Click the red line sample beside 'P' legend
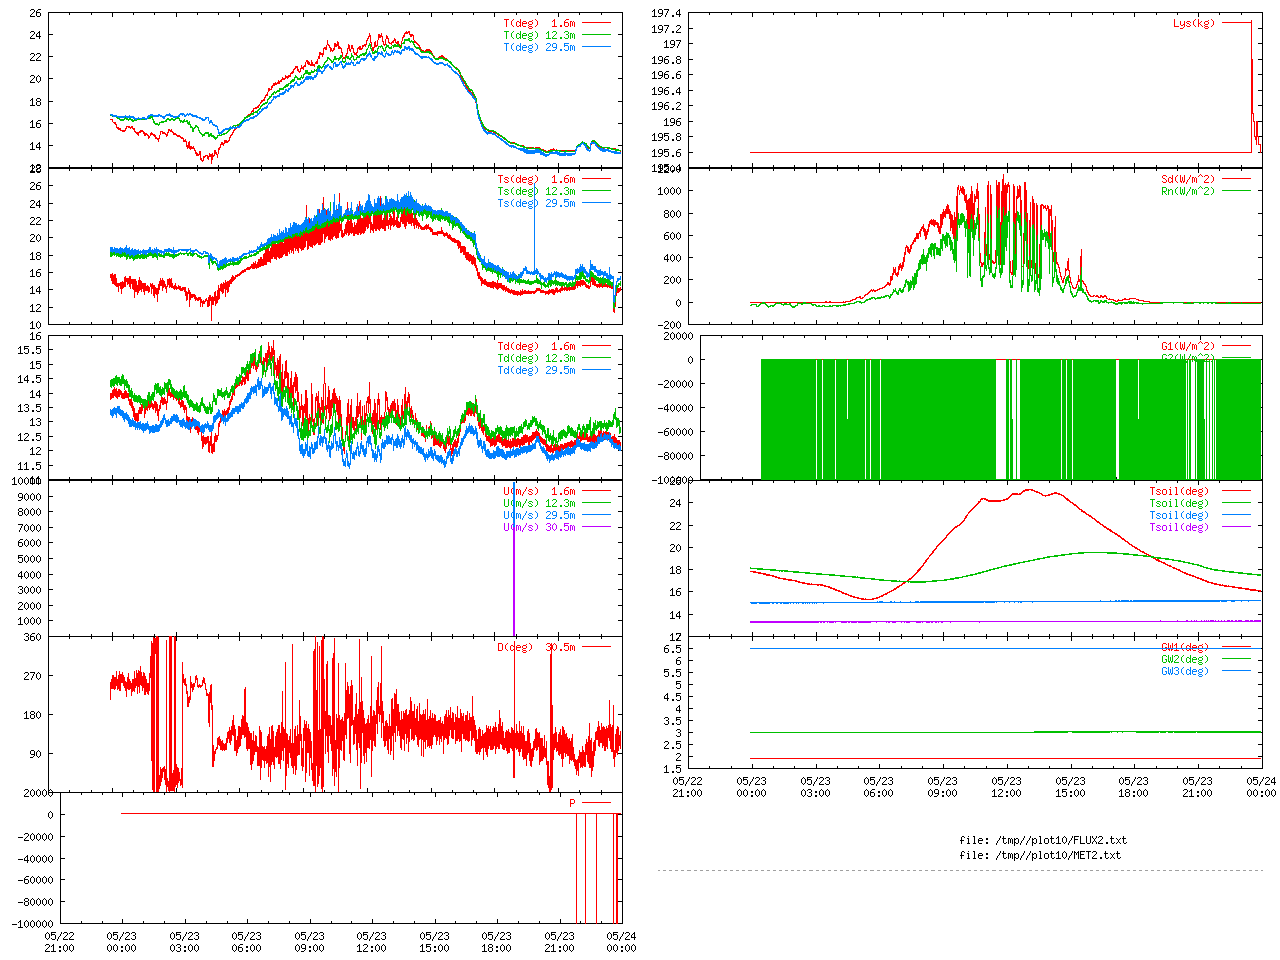Viewport: 1280px width, 960px height. coord(596,804)
